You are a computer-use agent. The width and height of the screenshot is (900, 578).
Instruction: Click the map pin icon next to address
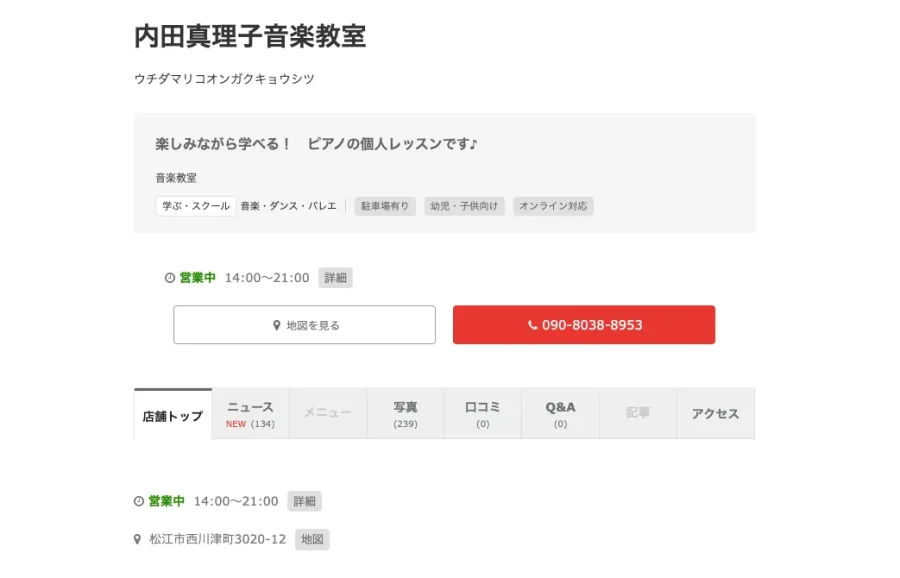(x=137, y=539)
